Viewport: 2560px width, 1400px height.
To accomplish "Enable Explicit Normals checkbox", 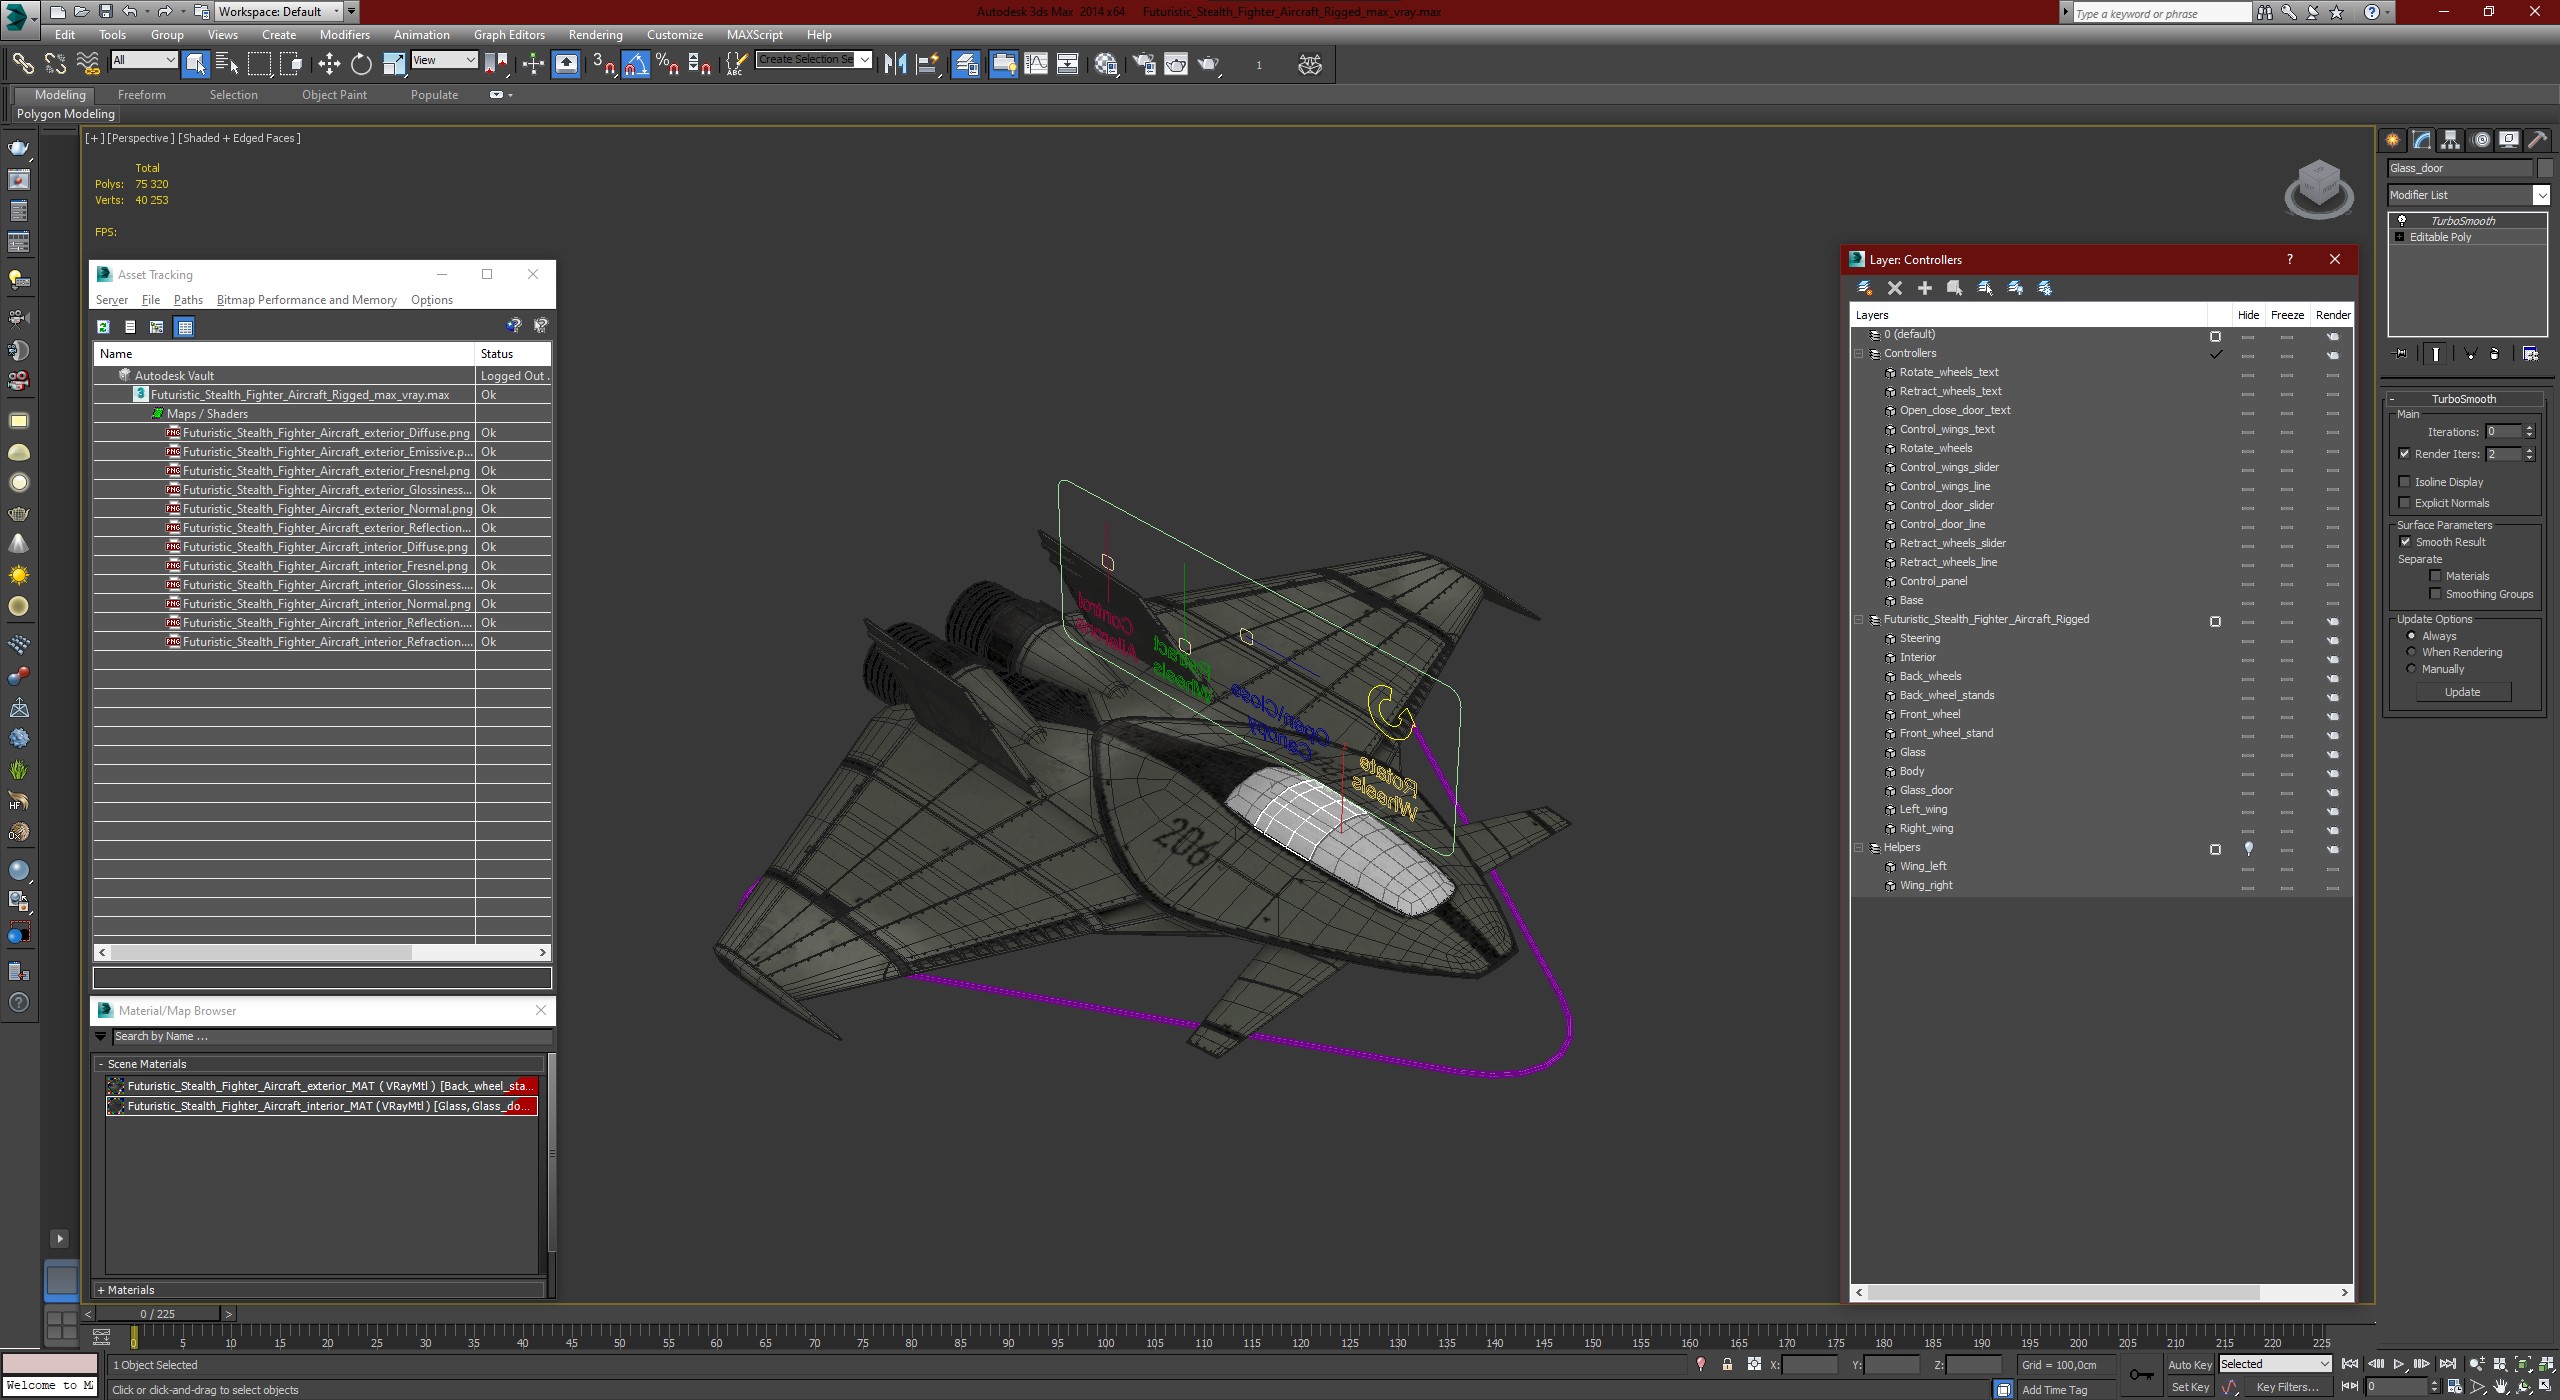I will click(2405, 503).
